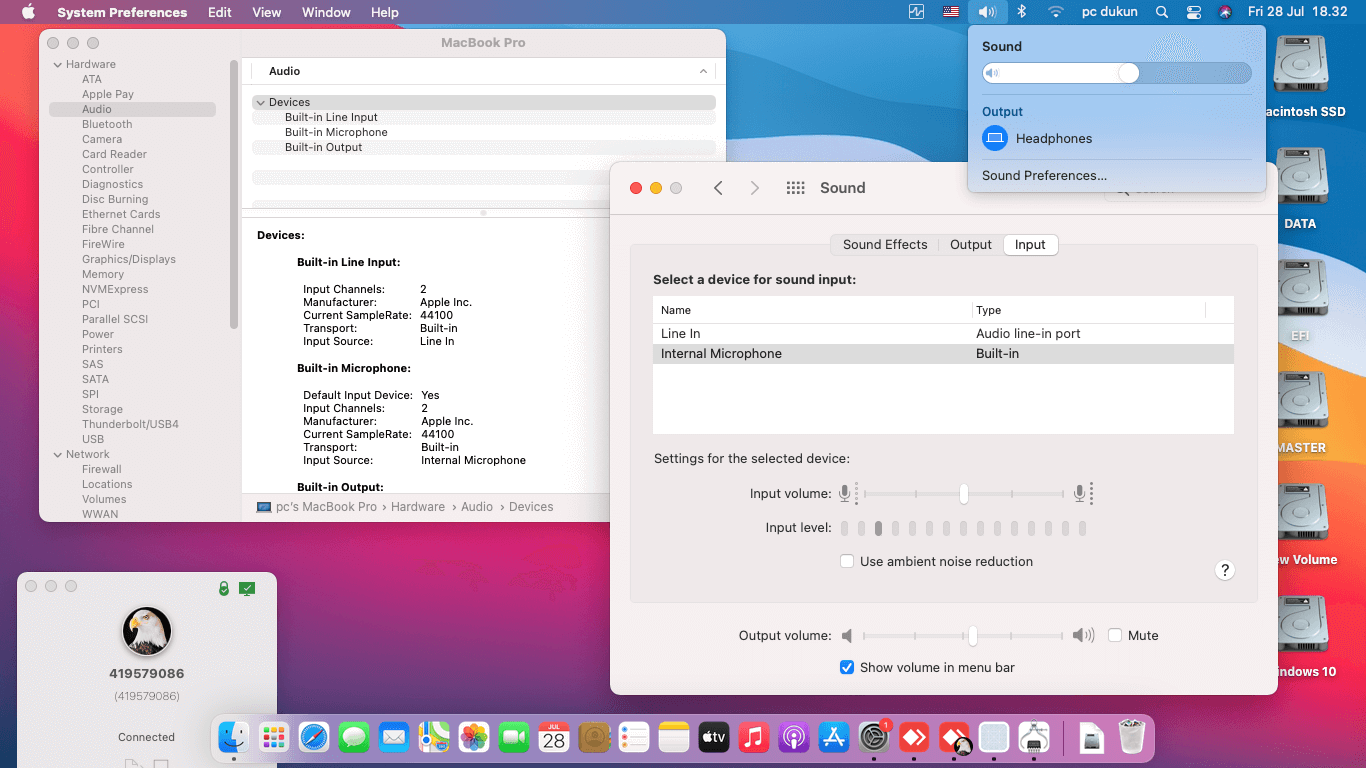Click the Output volume slider
Image resolution: width=1366 pixels, height=768 pixels.
tap(964, 636)
